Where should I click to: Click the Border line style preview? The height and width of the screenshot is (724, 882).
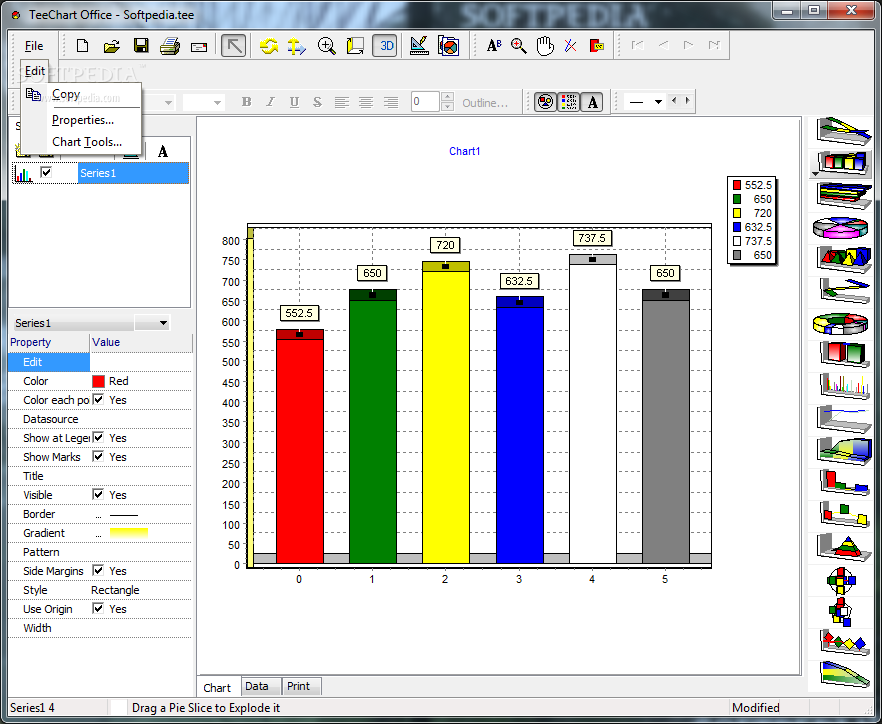(124, 515)
